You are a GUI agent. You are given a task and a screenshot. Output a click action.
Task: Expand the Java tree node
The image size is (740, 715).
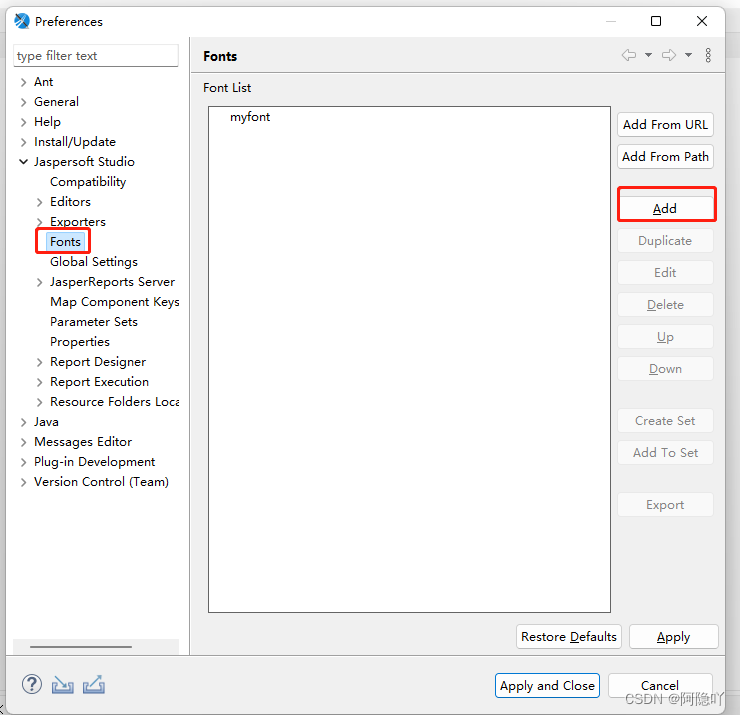[x=24, y=422]
